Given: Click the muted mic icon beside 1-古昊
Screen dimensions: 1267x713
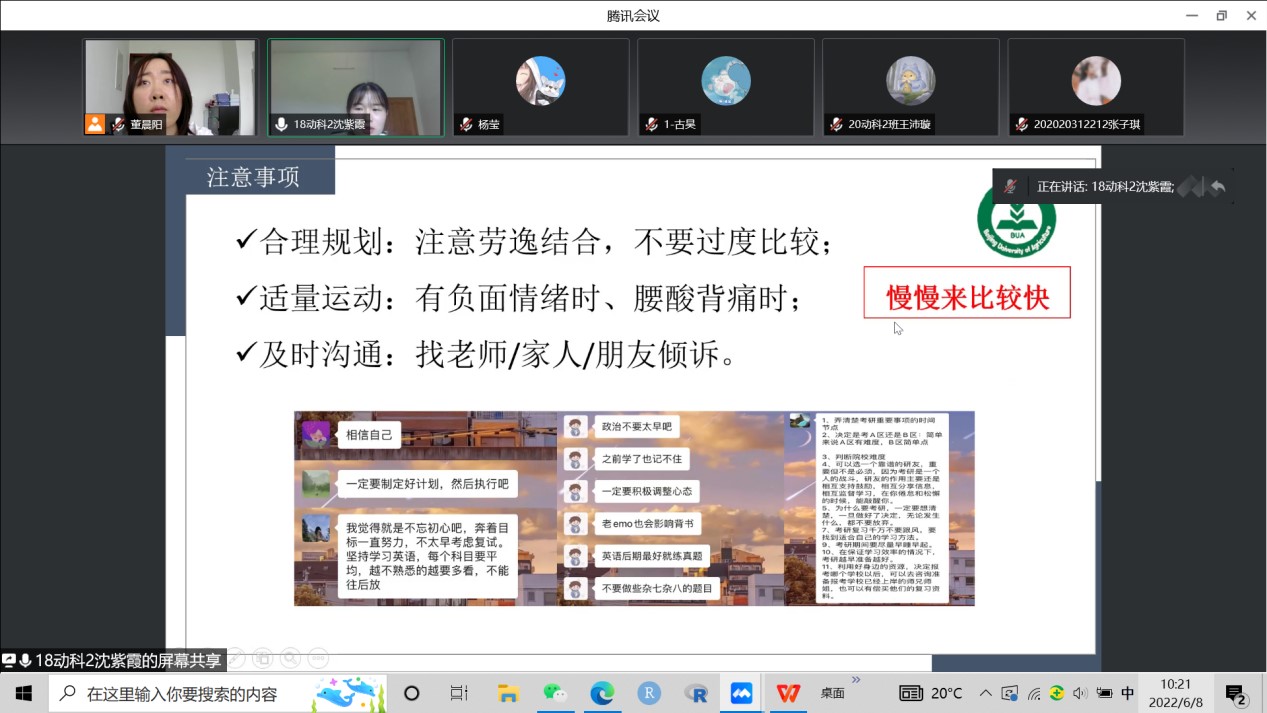Looking at the screenshot, I should 651,125.
